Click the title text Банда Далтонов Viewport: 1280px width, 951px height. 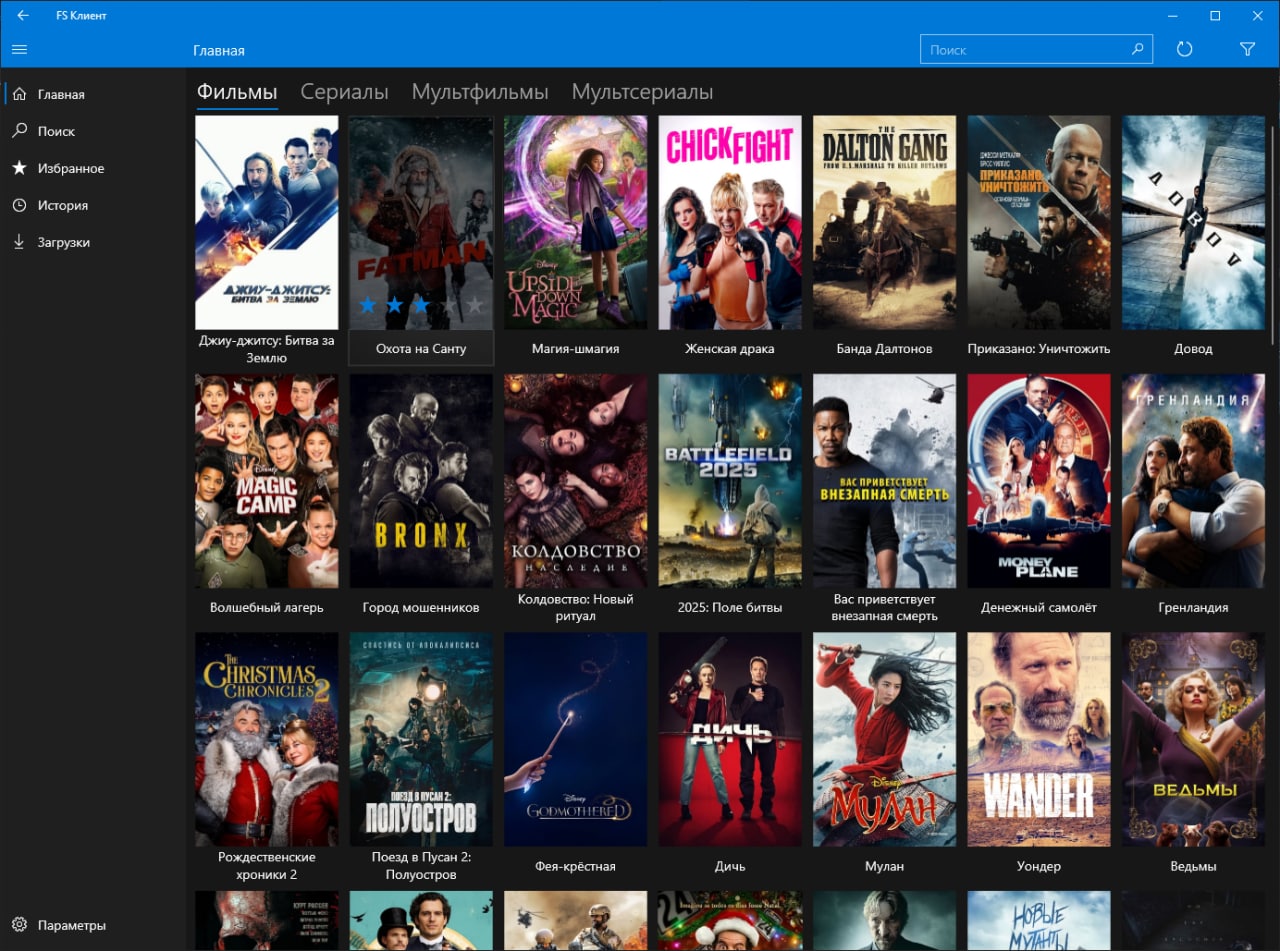884,349
